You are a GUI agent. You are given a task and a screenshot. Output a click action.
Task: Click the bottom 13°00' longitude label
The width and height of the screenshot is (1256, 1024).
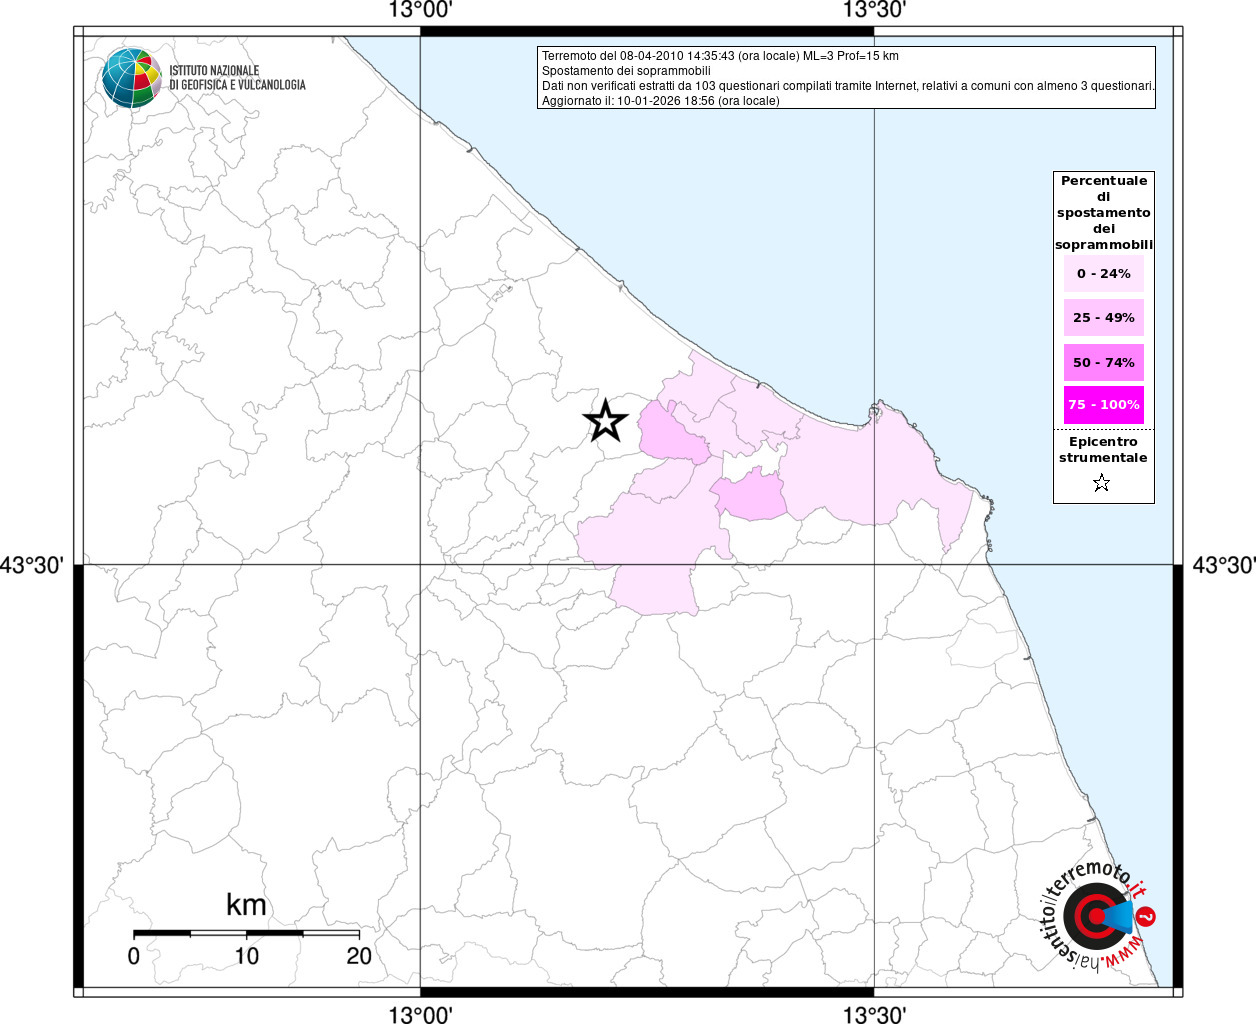tap(420, 1015)
